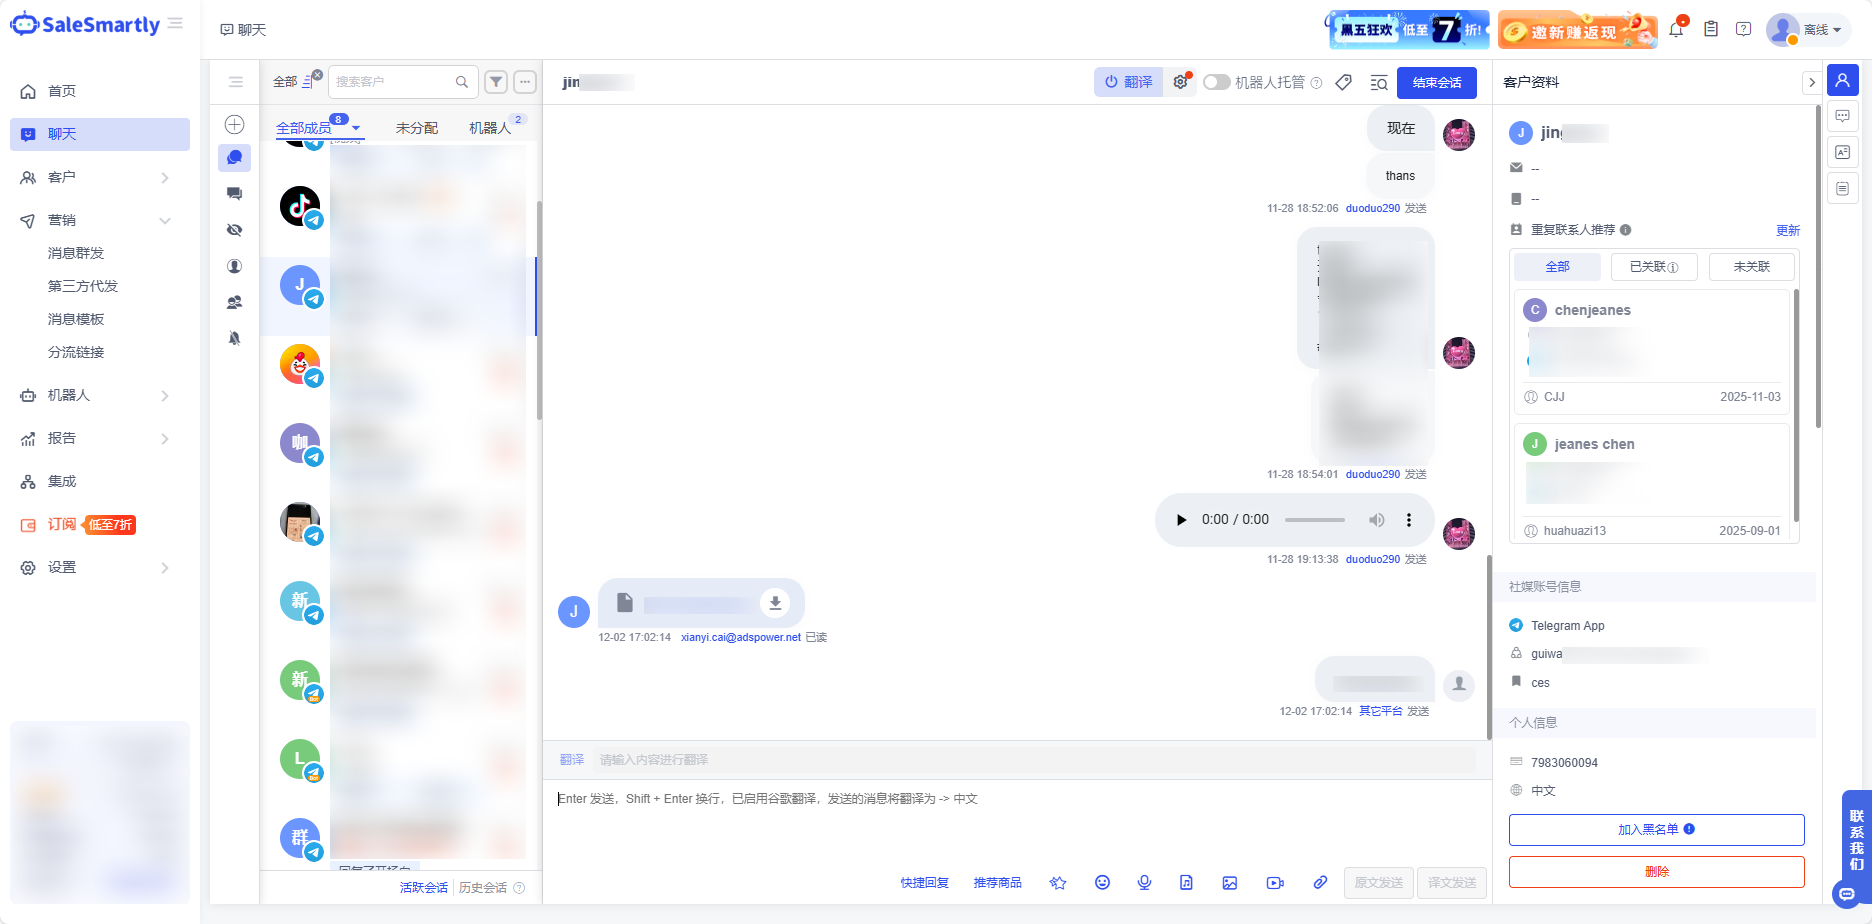
Task: Switch to the 未分配 tab
Action: tap(415, 128)
